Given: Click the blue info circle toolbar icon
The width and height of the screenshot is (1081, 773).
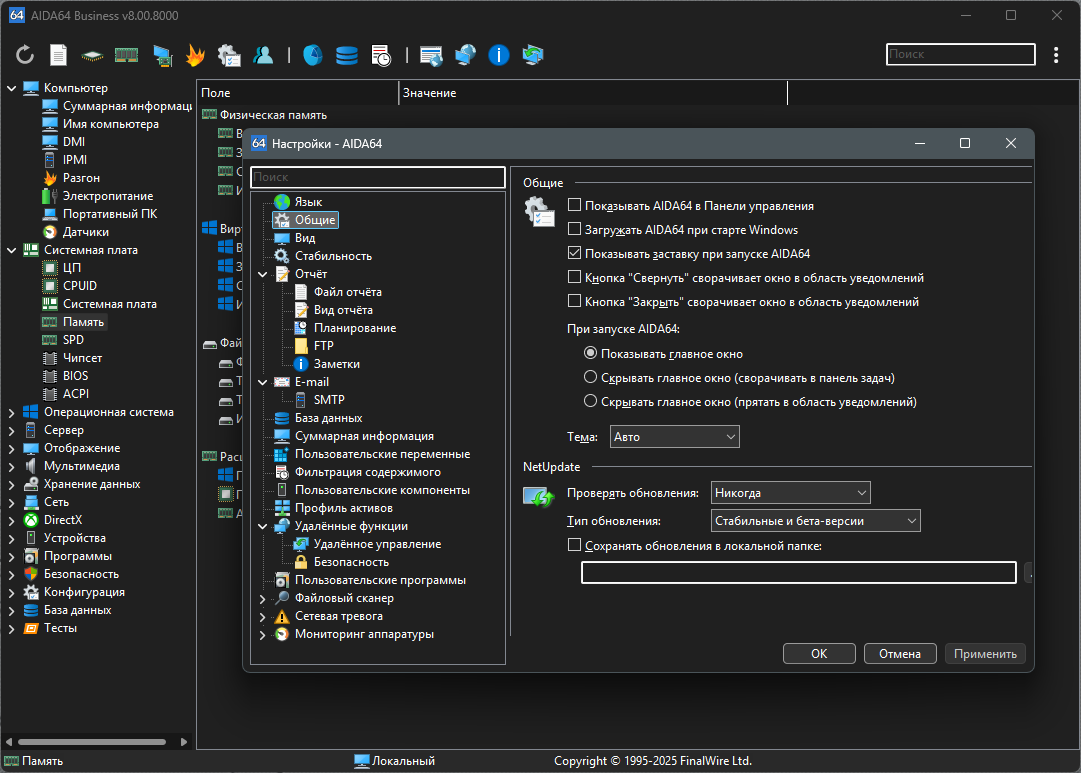Looking at the screenshot, I should pos(499,55).
